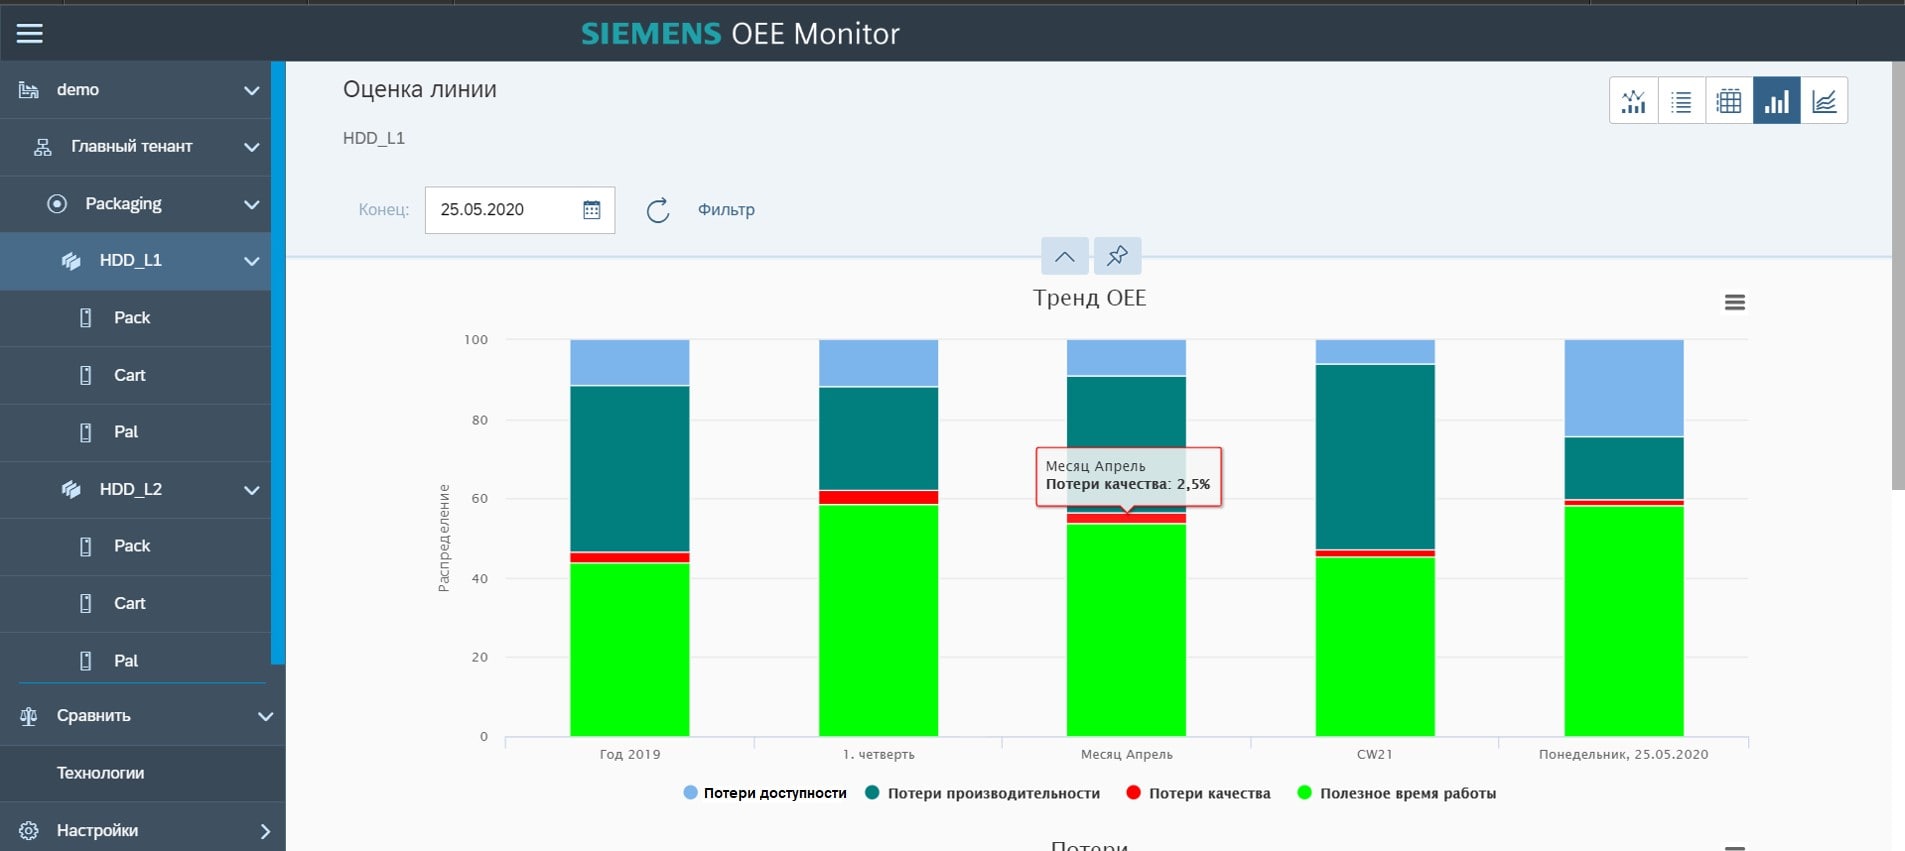Click the page vertical scrollbar
The image size is (1905, 851).
(1898, 276)
